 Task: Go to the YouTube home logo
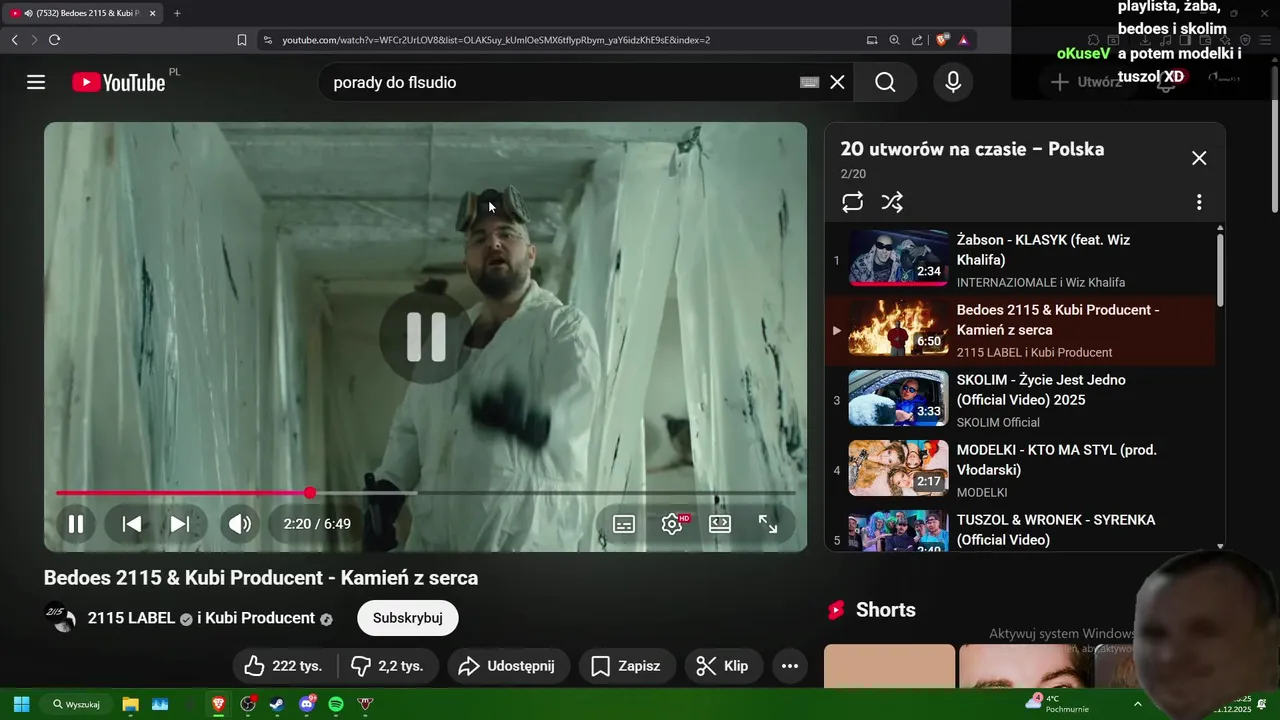(x=119, y=82)
